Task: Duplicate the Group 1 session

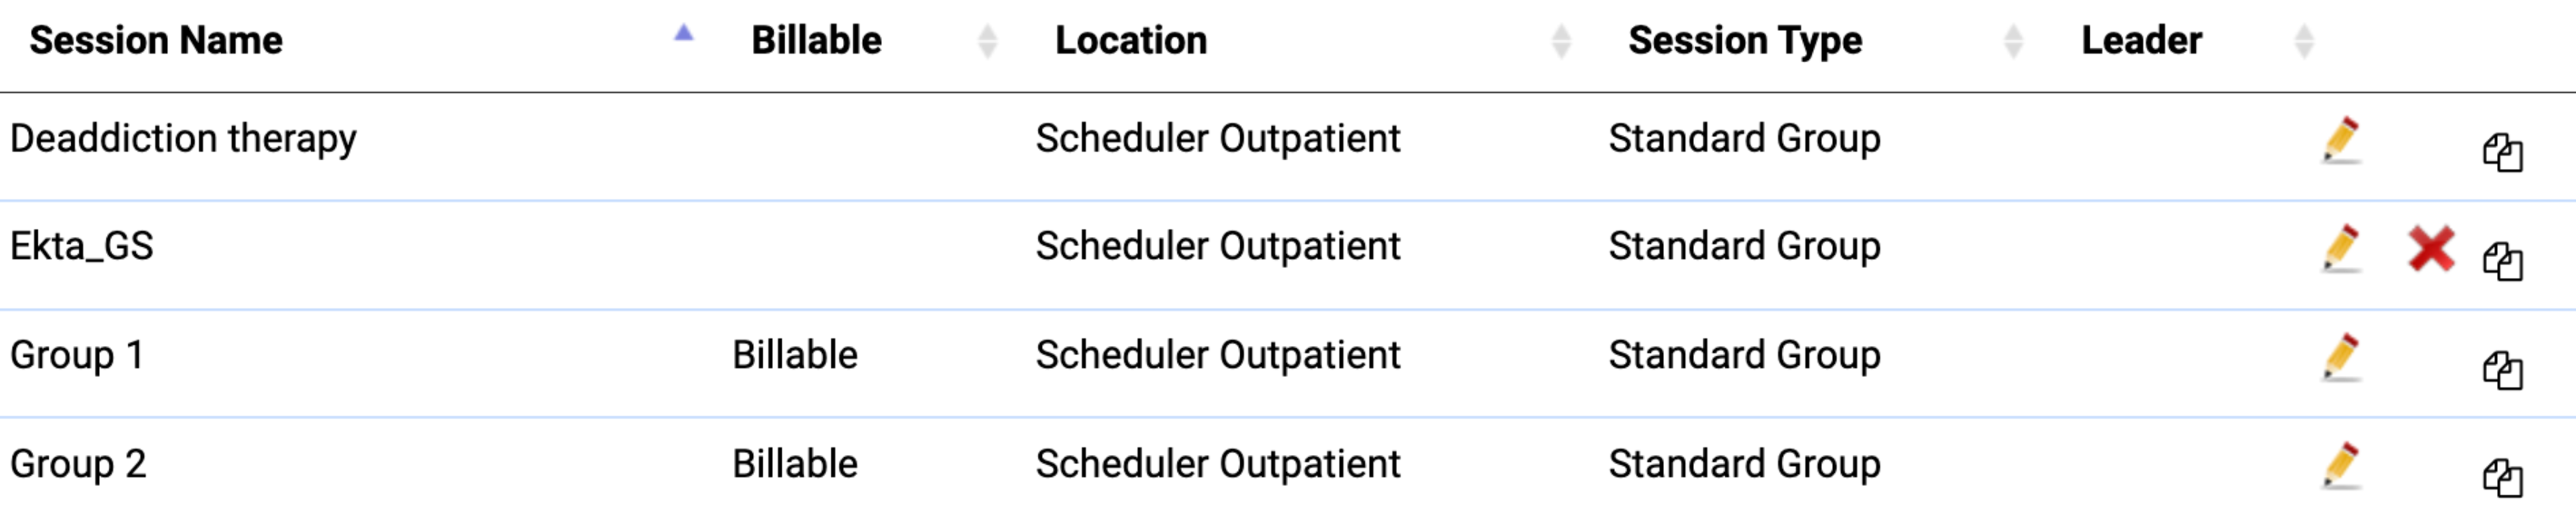Action: pos(2502,371)
